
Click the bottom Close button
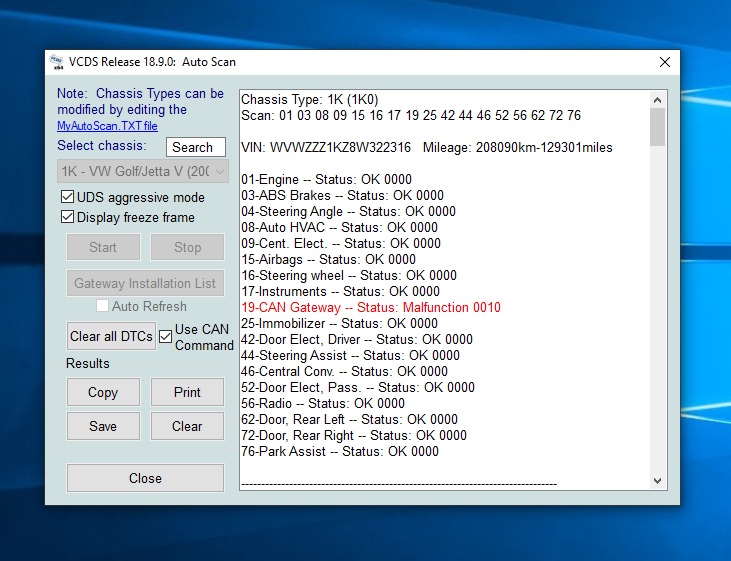[145, 478]
